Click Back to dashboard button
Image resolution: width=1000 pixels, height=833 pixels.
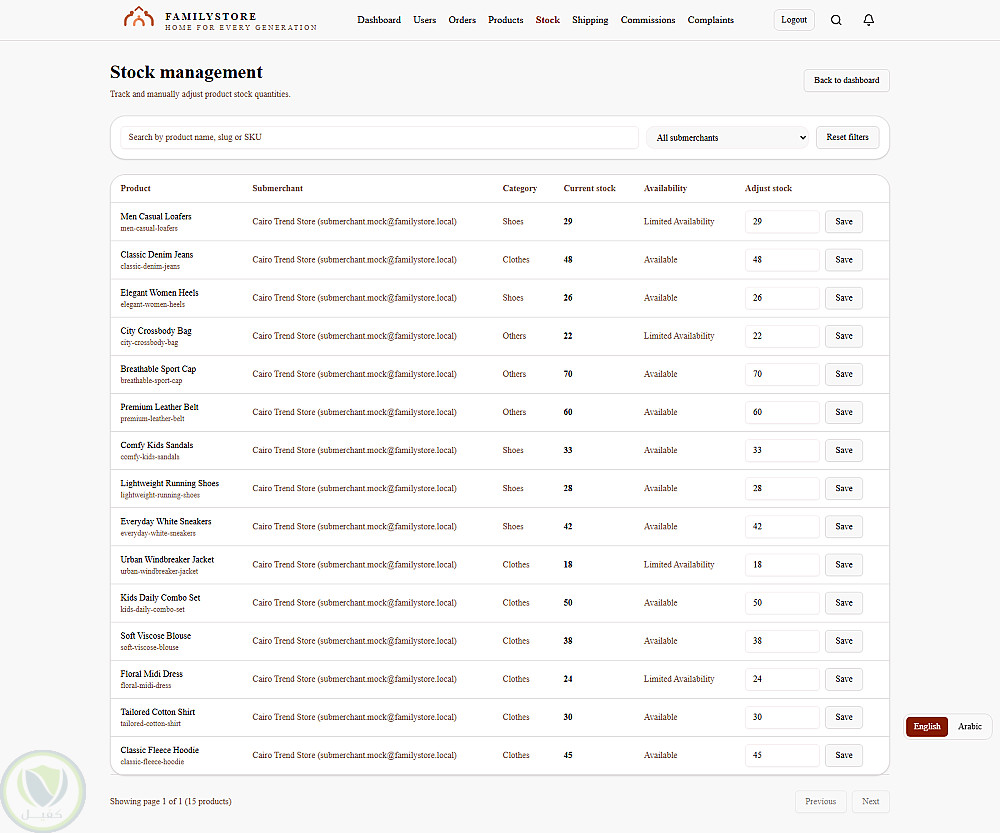pos(846,80)
